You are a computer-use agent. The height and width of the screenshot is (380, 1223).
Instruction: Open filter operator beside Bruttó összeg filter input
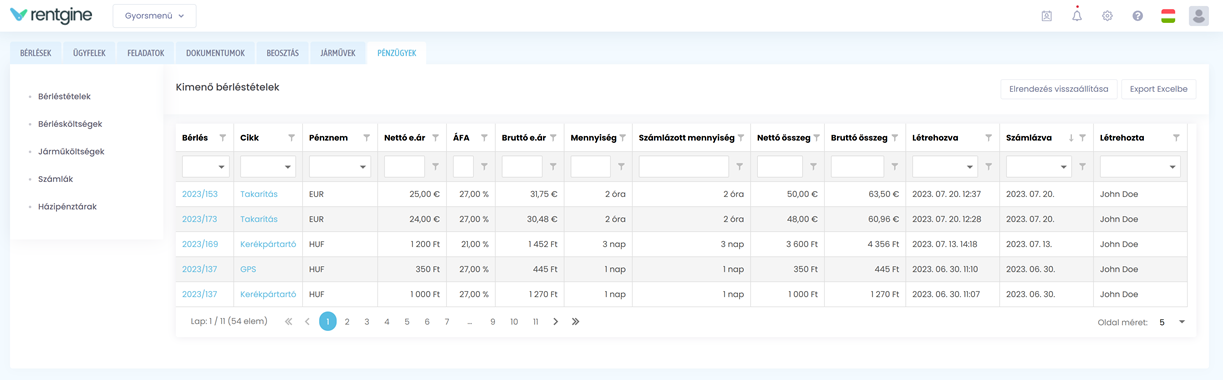pos(895,167)
